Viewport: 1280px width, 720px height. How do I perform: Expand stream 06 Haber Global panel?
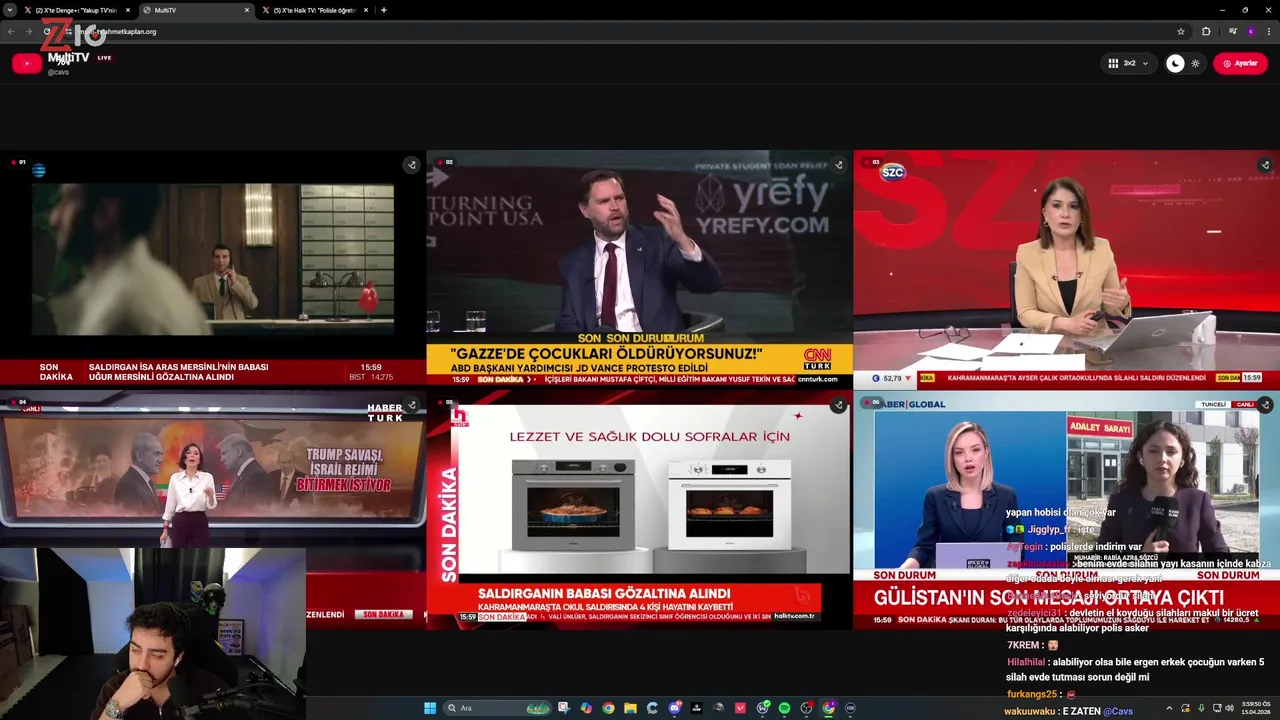point(1265,405)
